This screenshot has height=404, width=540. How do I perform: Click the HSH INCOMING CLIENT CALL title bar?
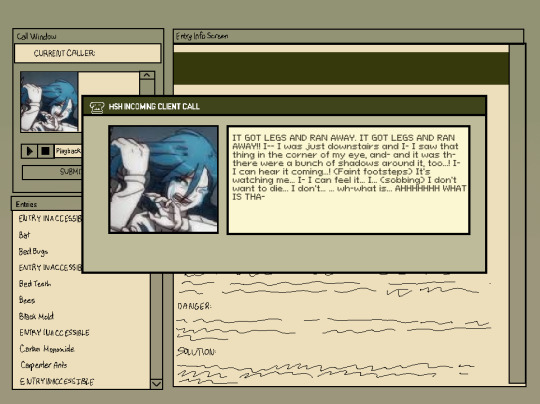pyautogui.click(x=284, y=106)
